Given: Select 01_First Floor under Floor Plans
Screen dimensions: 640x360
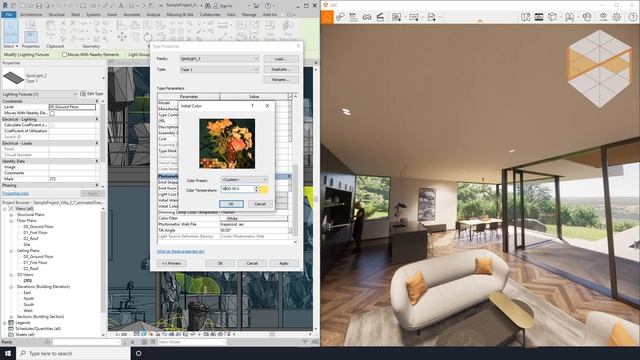Looking at the screenshot, I should 36,233.
